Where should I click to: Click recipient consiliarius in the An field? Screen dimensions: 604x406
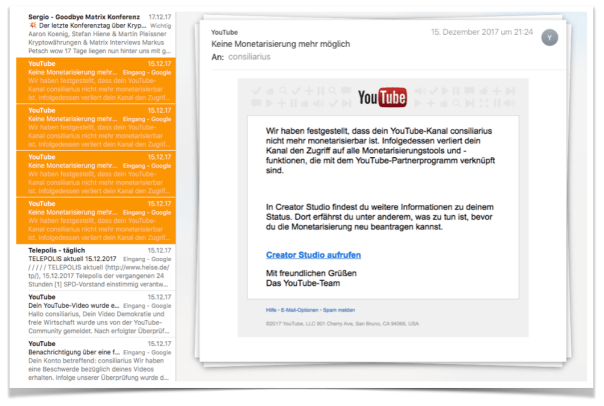(249, 57)
